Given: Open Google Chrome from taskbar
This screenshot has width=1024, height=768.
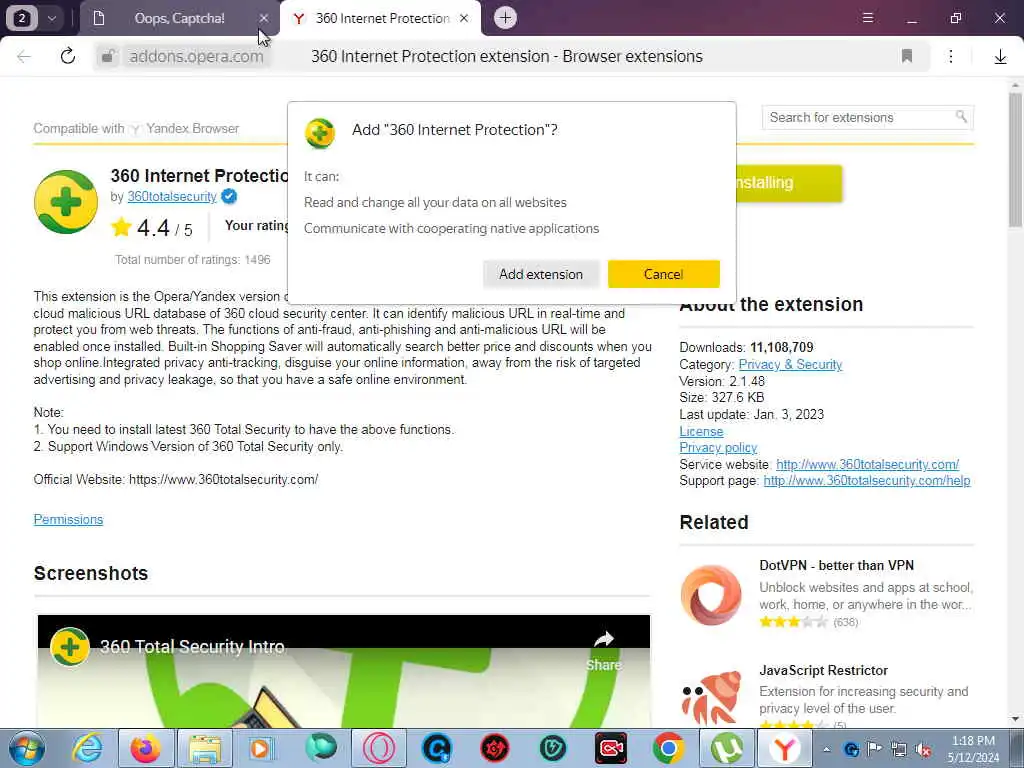Looking at the screenshot, I should pos(667,748).
